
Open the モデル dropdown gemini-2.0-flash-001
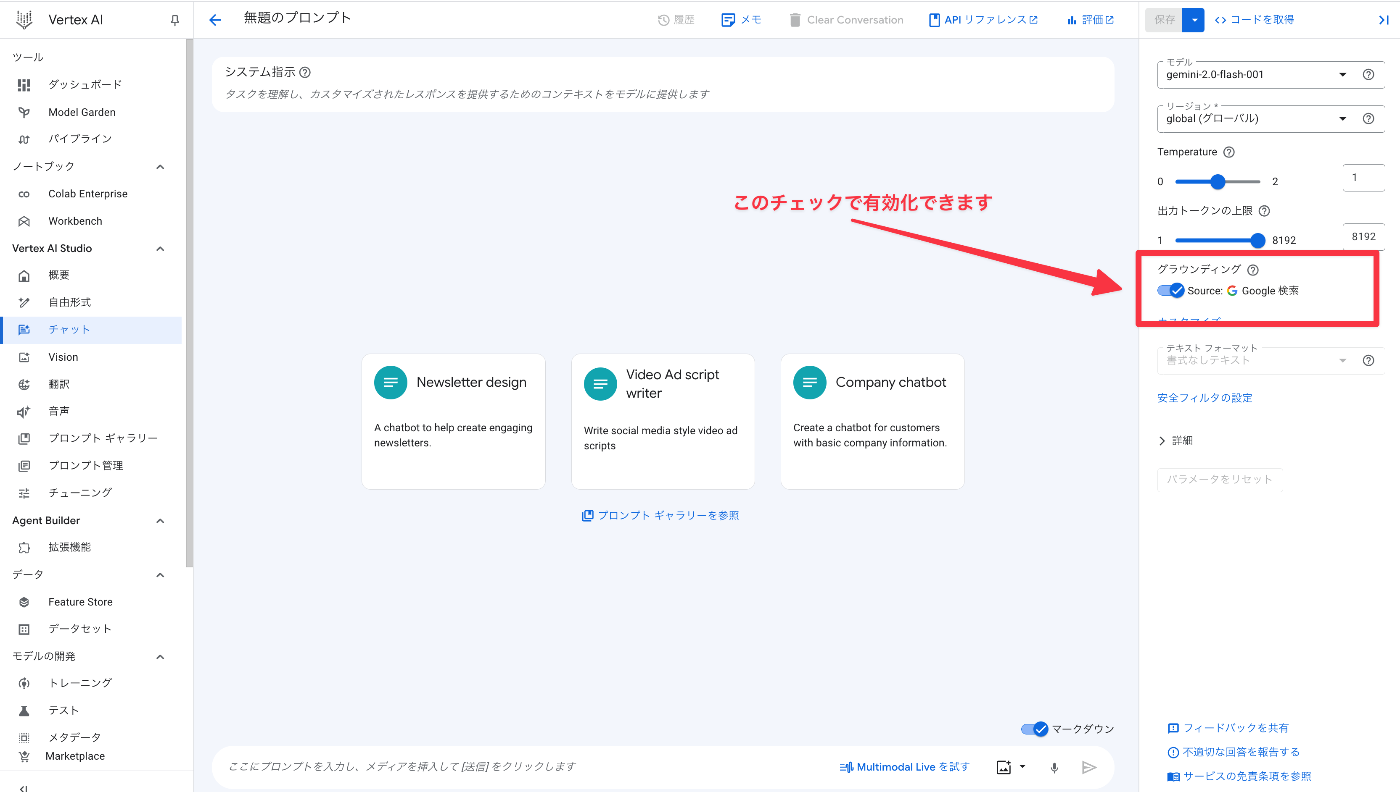pos(1257,75)
